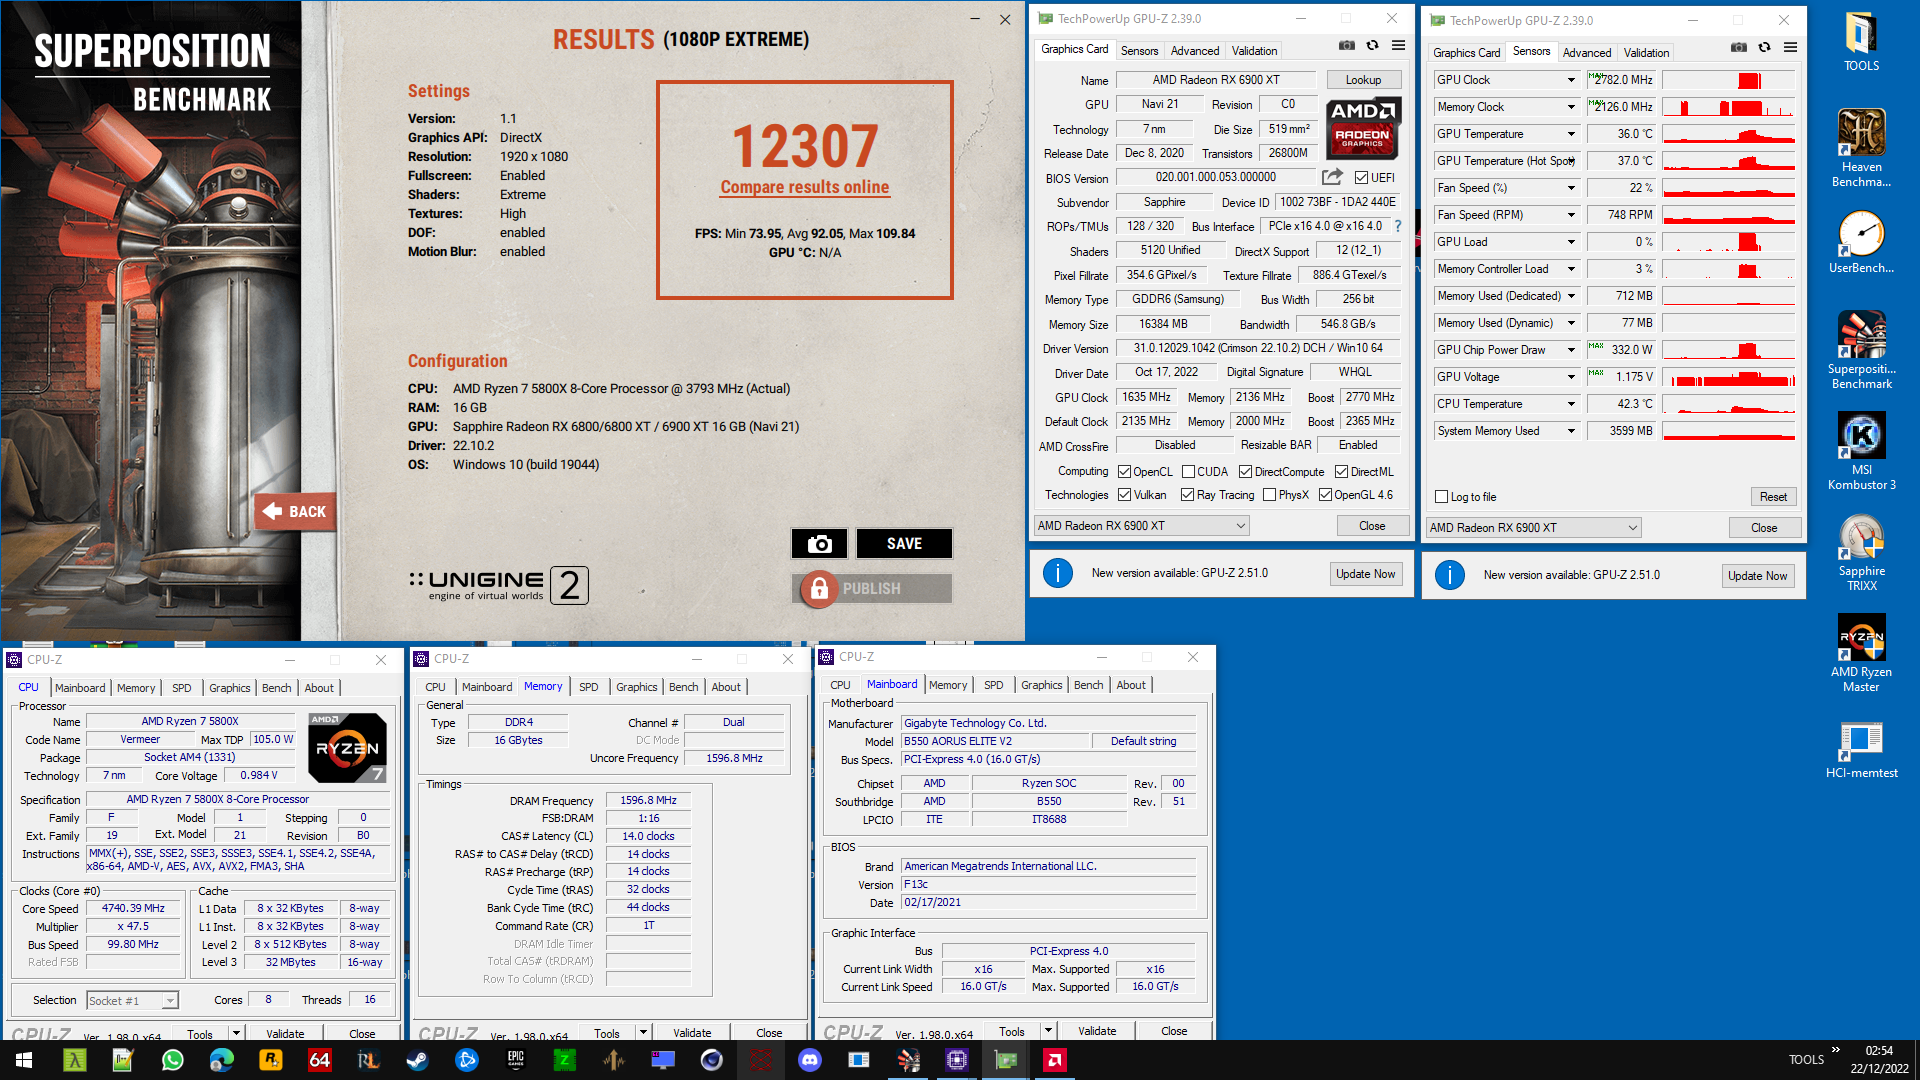1920x1080 pixels.
Task: Open Epic Games Launcher from taskbar
Action: coord(515,1060)
